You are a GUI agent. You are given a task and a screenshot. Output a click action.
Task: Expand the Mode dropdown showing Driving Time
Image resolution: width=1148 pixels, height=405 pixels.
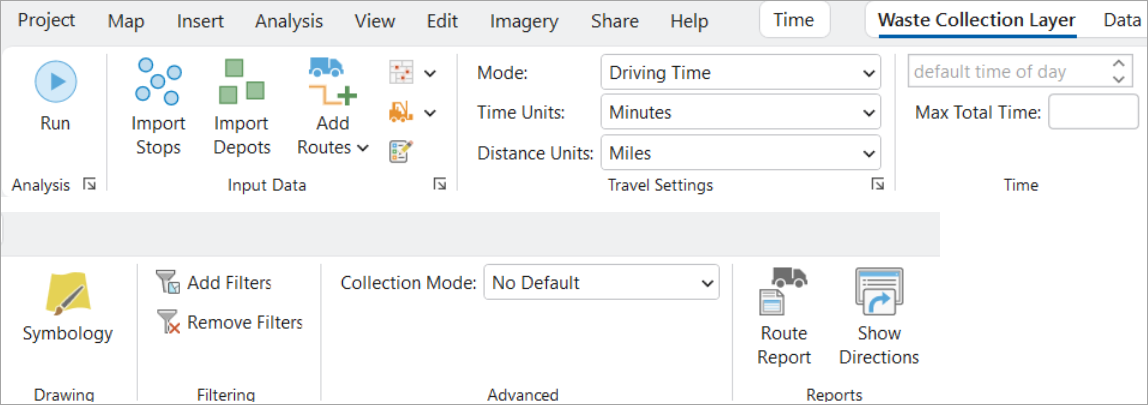tap(741, 72)
